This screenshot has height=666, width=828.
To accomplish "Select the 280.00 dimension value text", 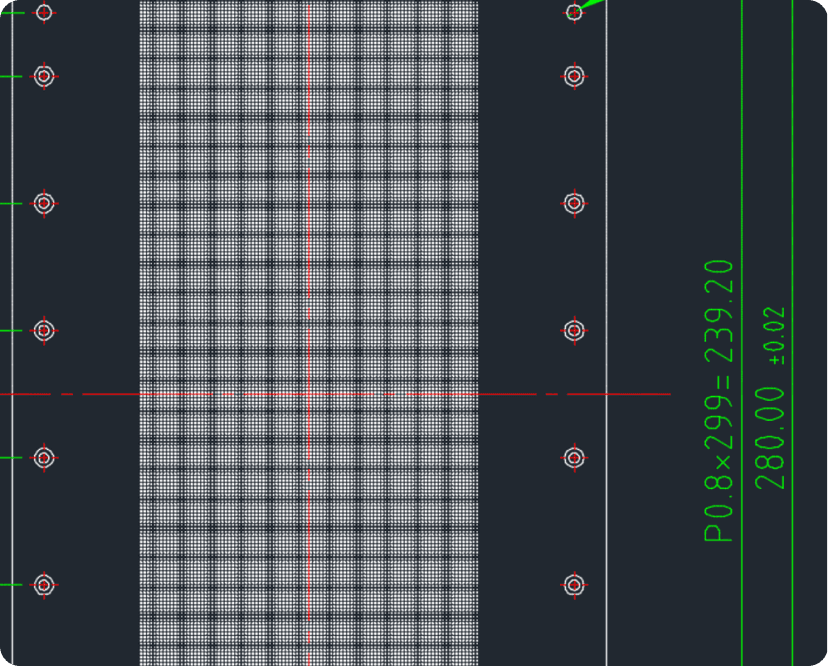I will click(x=770, y=438).
